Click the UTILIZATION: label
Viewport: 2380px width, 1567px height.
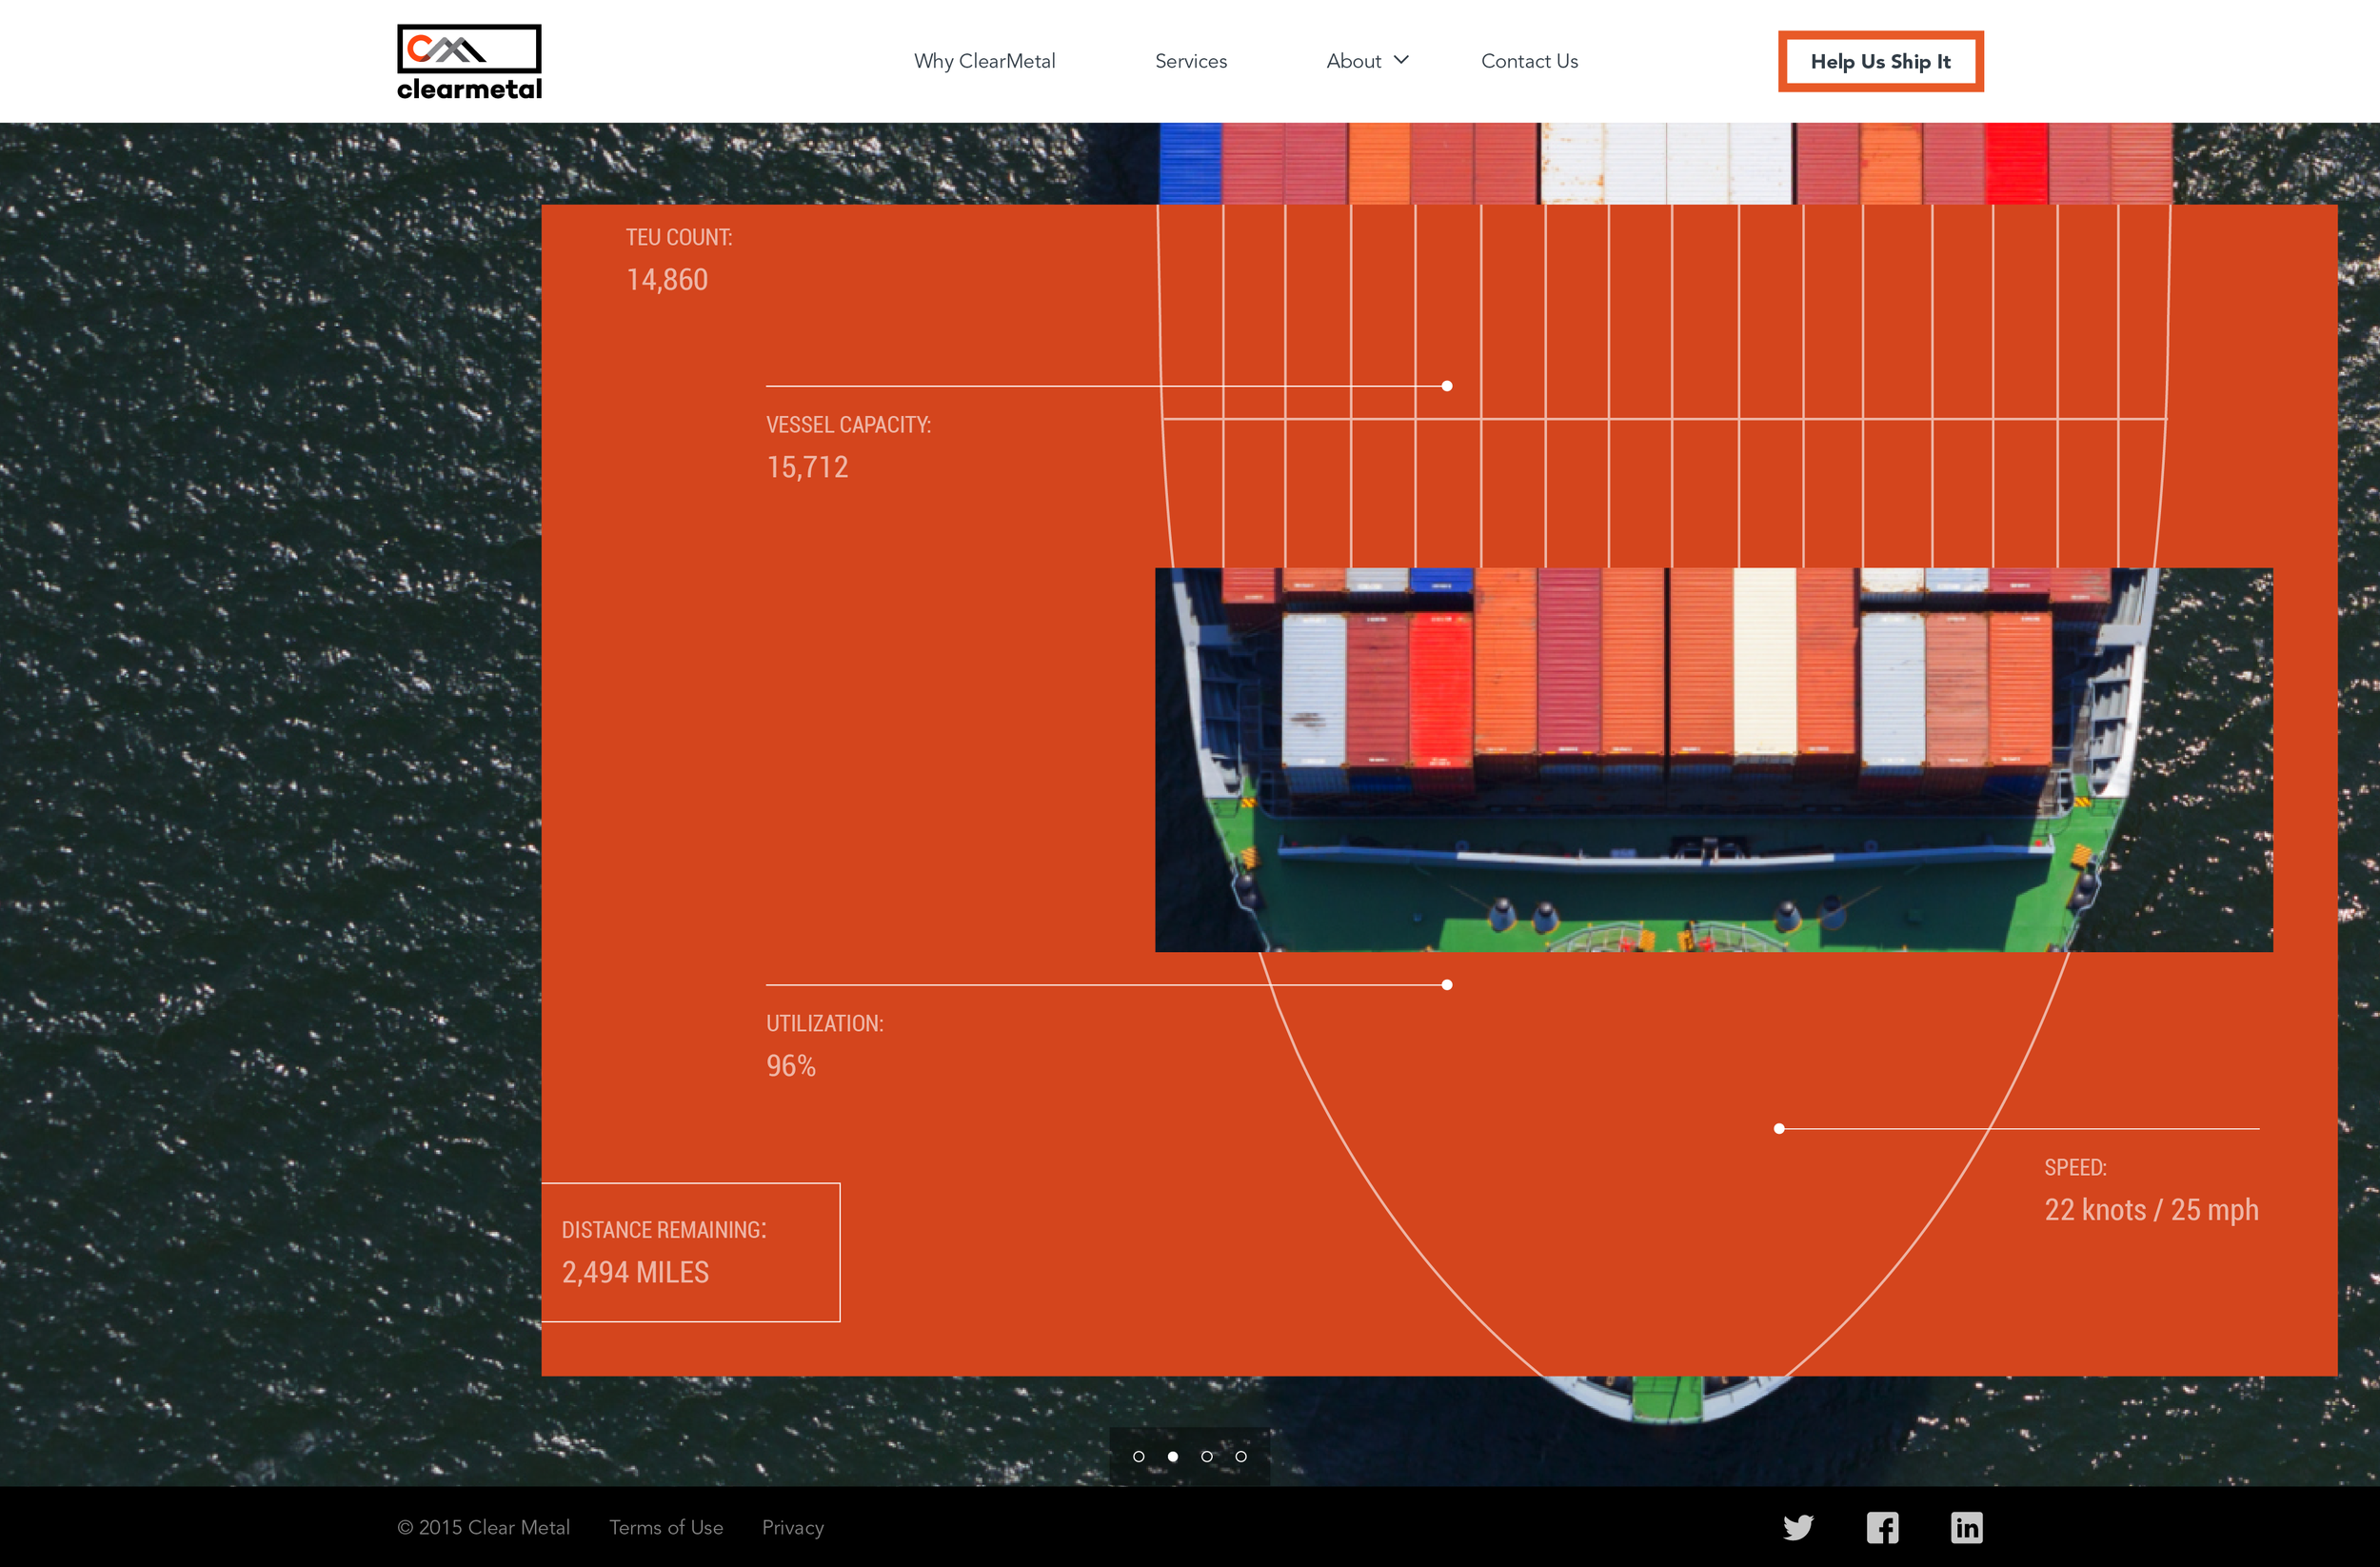point(824,1024)
